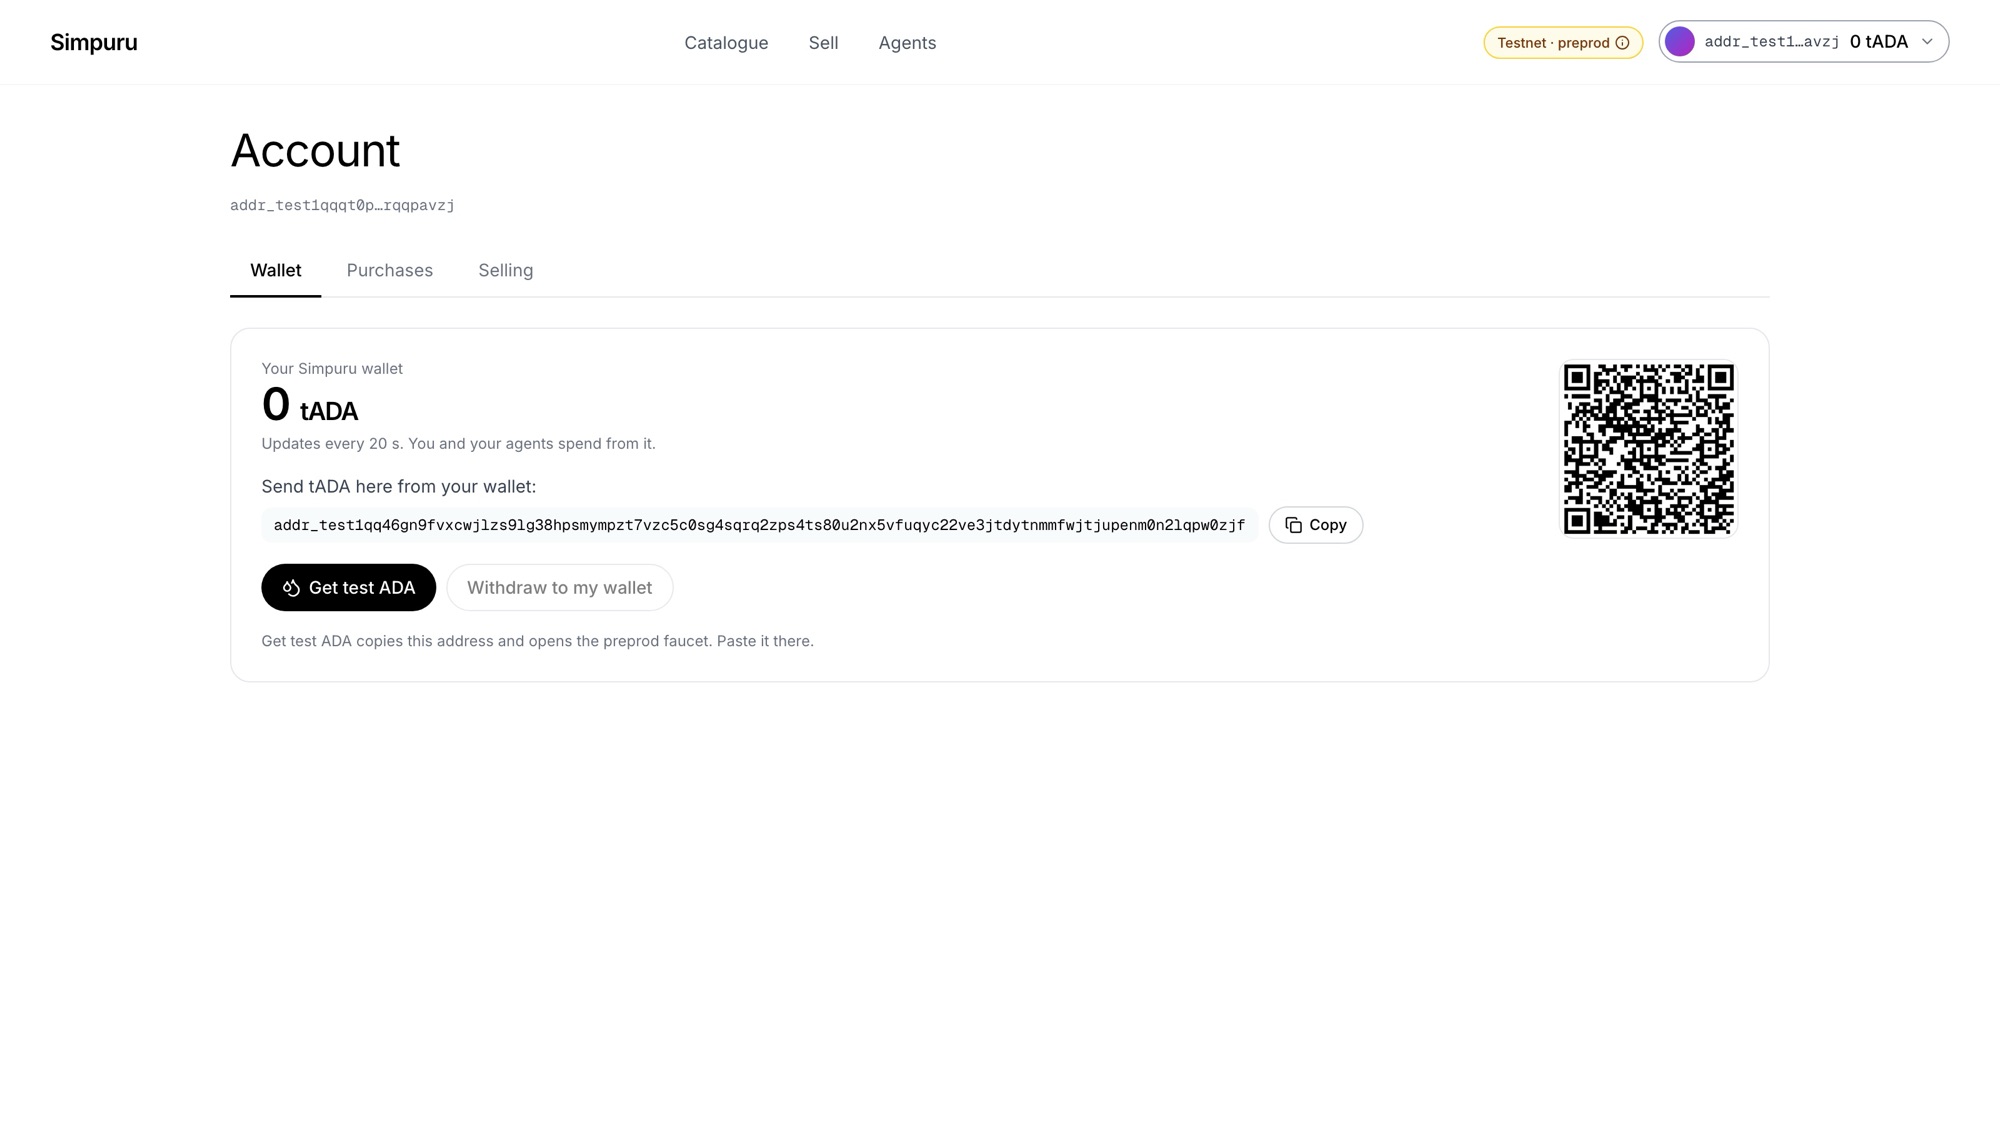Open the Catalogue page

coord(726,43)
